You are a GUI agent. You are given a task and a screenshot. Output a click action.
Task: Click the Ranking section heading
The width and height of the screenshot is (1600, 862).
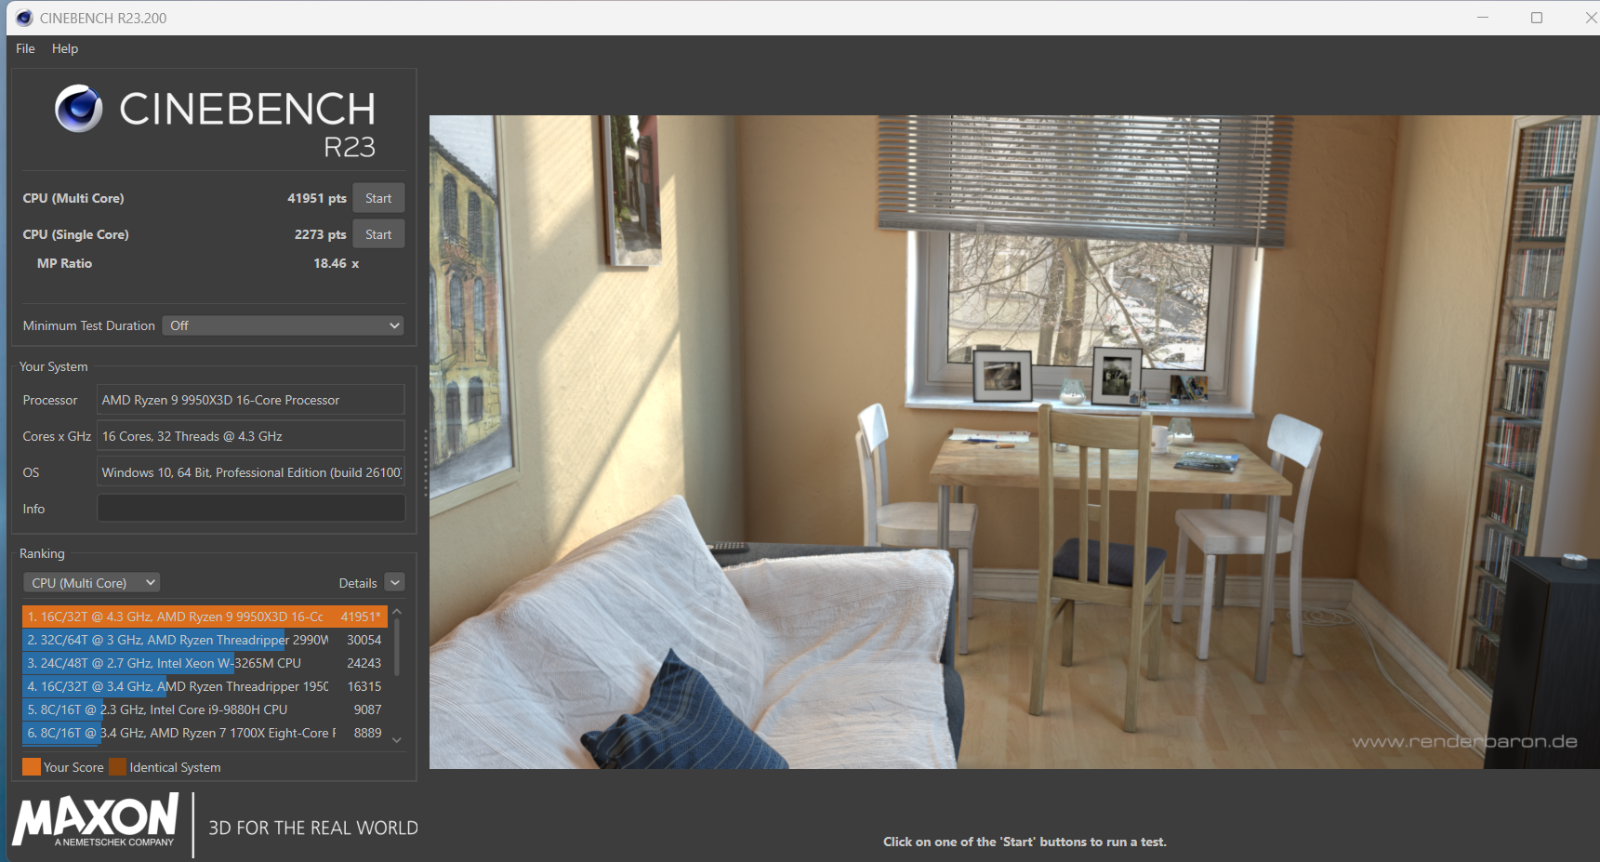[x=42, y=553]
